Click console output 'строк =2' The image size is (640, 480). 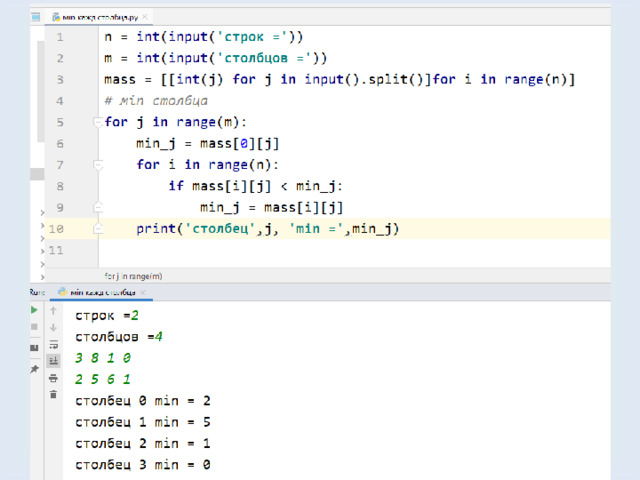[x=107, y=316]
